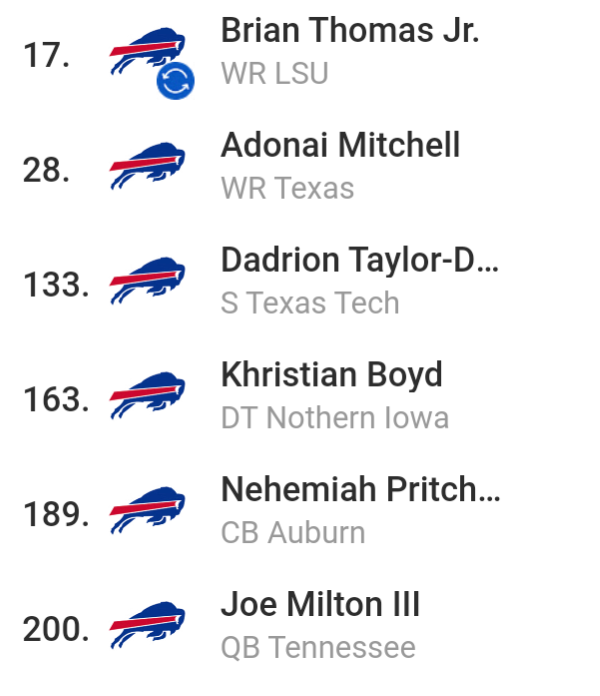Click the Bills logo beside Brian Thomas Jr.
This screenshot has width=600, height=696.
(147, 51)
